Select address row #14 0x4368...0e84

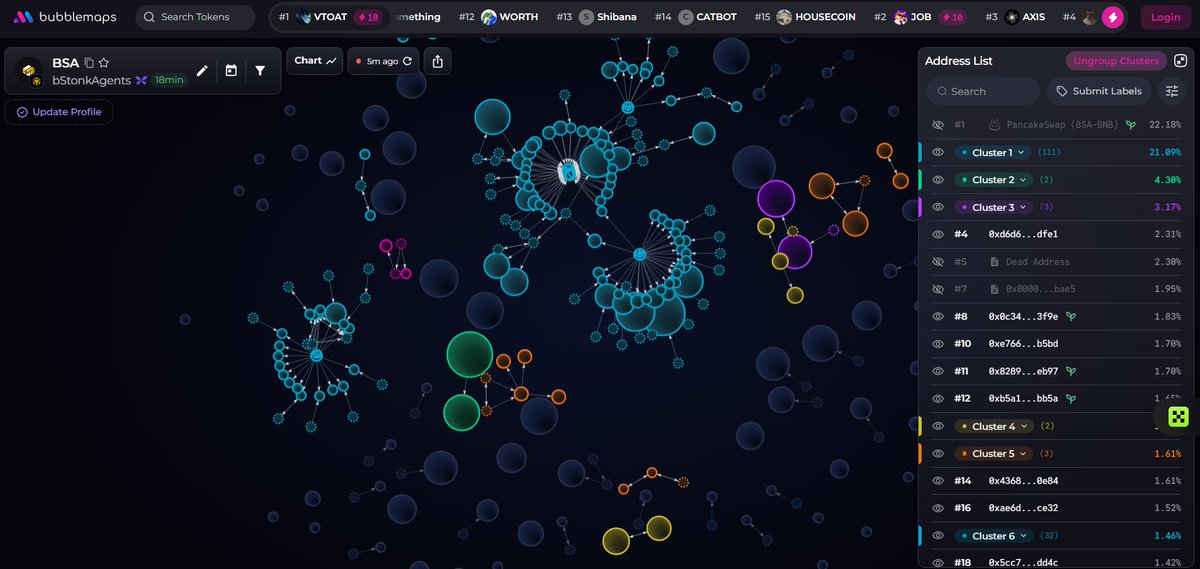[x=1056, y=481]
